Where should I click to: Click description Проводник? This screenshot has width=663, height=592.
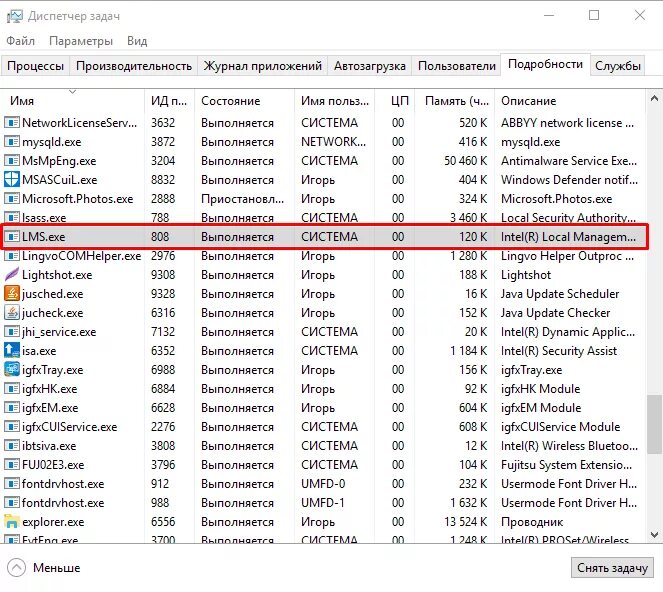point(532,522)
